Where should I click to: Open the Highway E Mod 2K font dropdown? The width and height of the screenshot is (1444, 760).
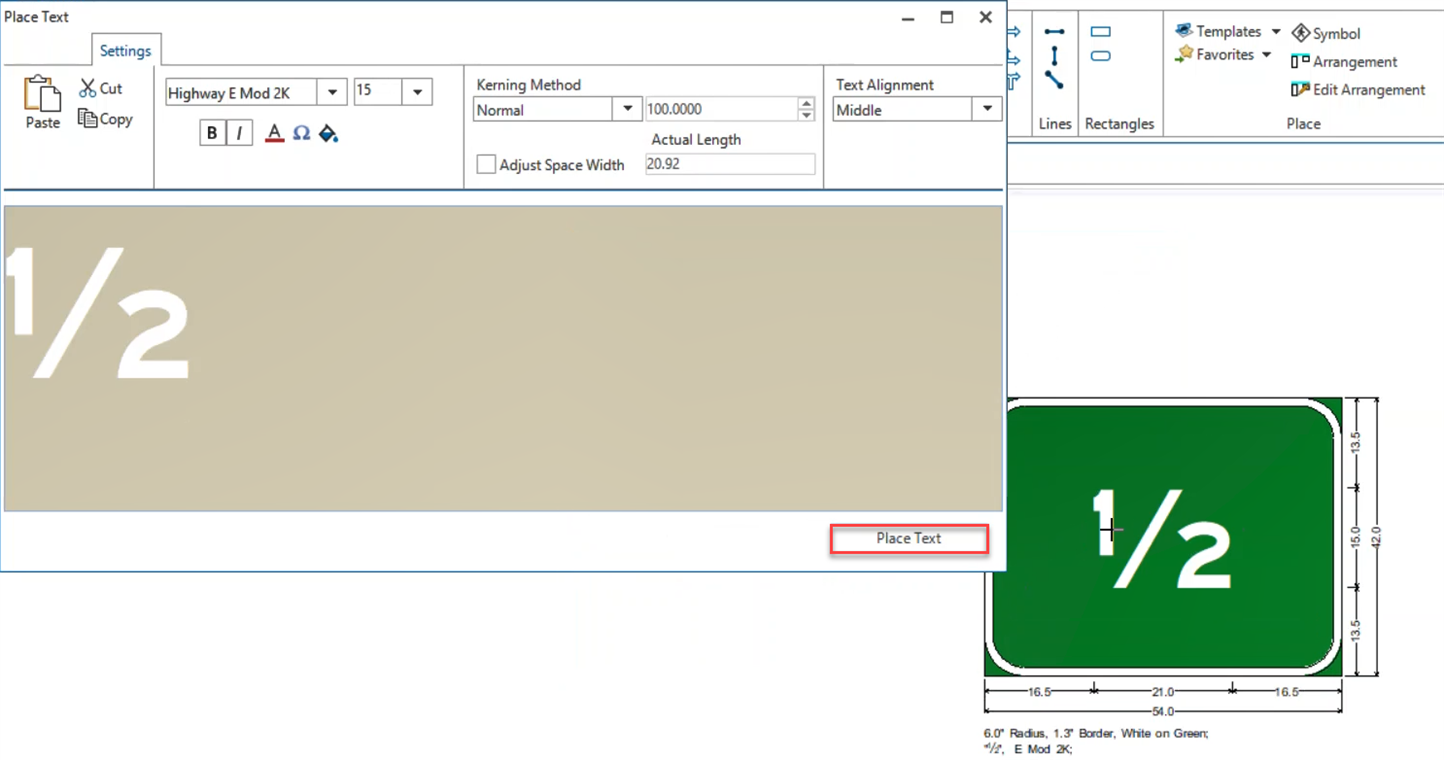coord(332,93)
